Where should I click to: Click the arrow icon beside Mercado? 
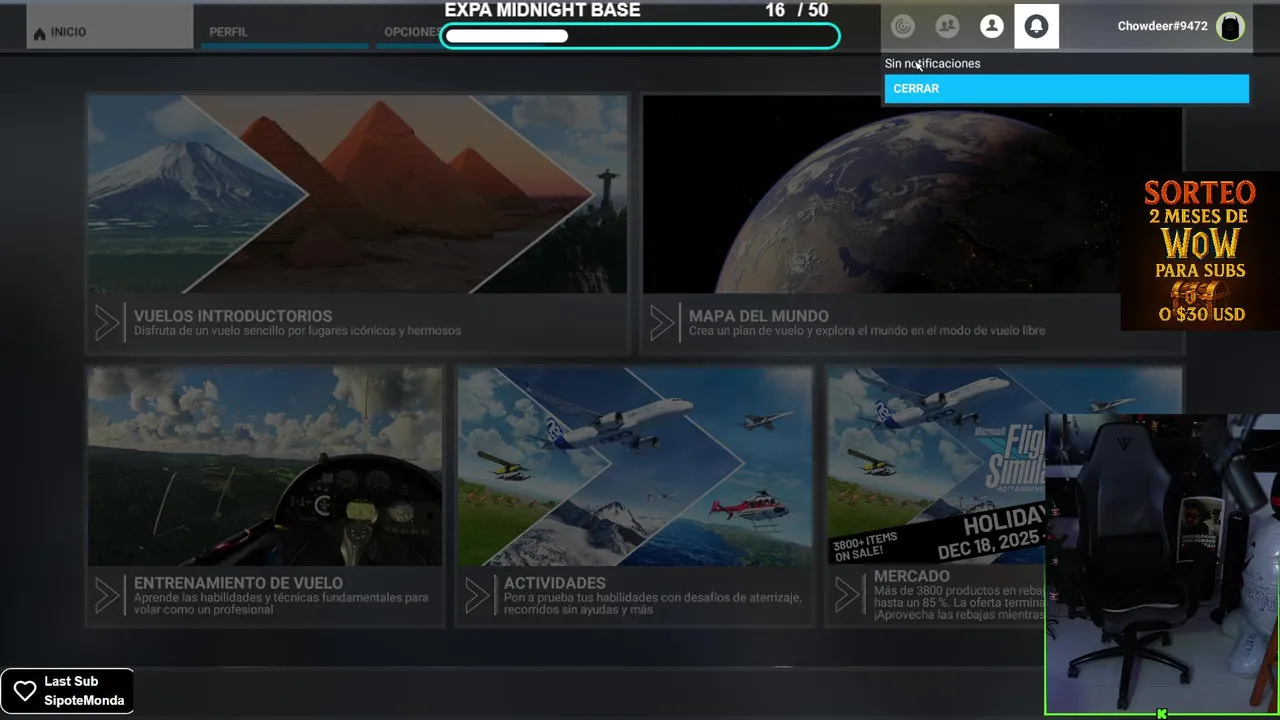click(x=847, y=596)
